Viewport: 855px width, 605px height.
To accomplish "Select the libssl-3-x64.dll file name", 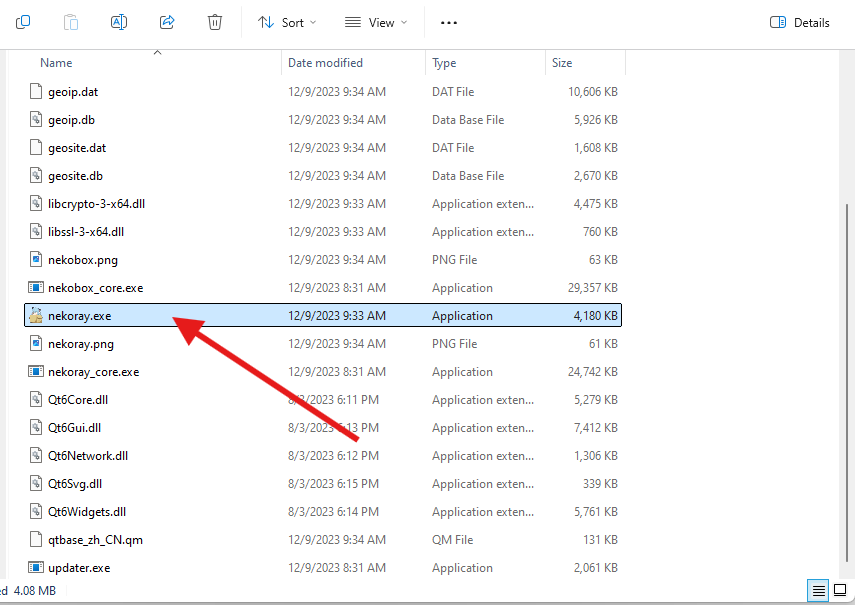I will (86, 232).
